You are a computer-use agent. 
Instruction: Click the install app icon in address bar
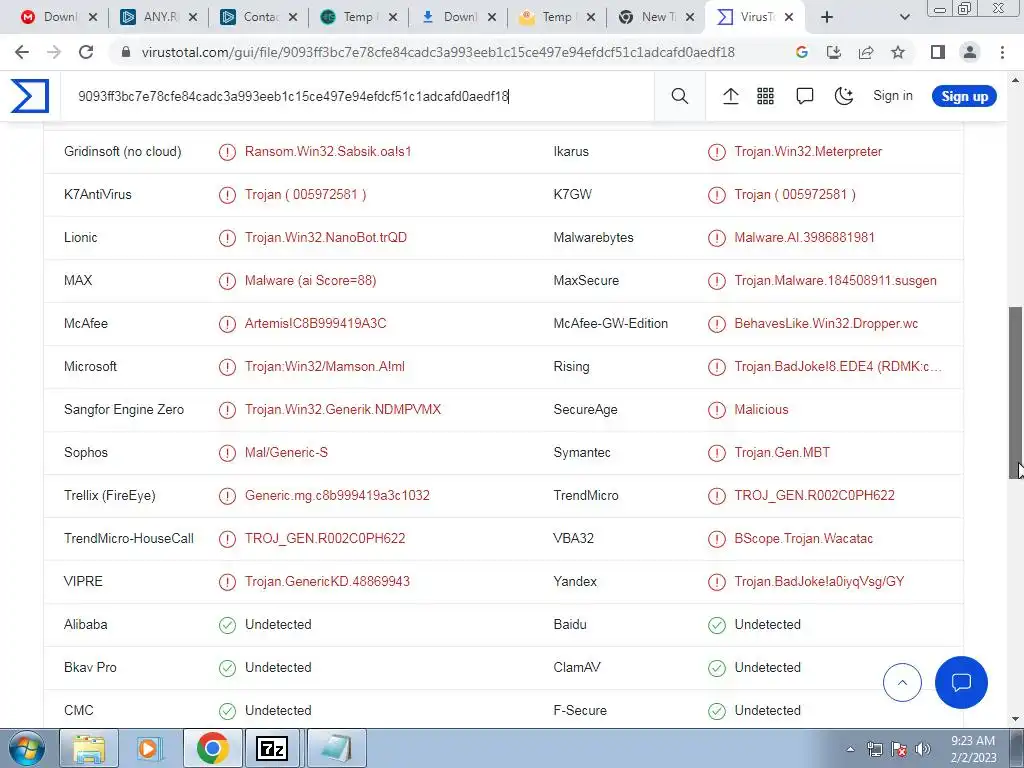click(834, 52)
